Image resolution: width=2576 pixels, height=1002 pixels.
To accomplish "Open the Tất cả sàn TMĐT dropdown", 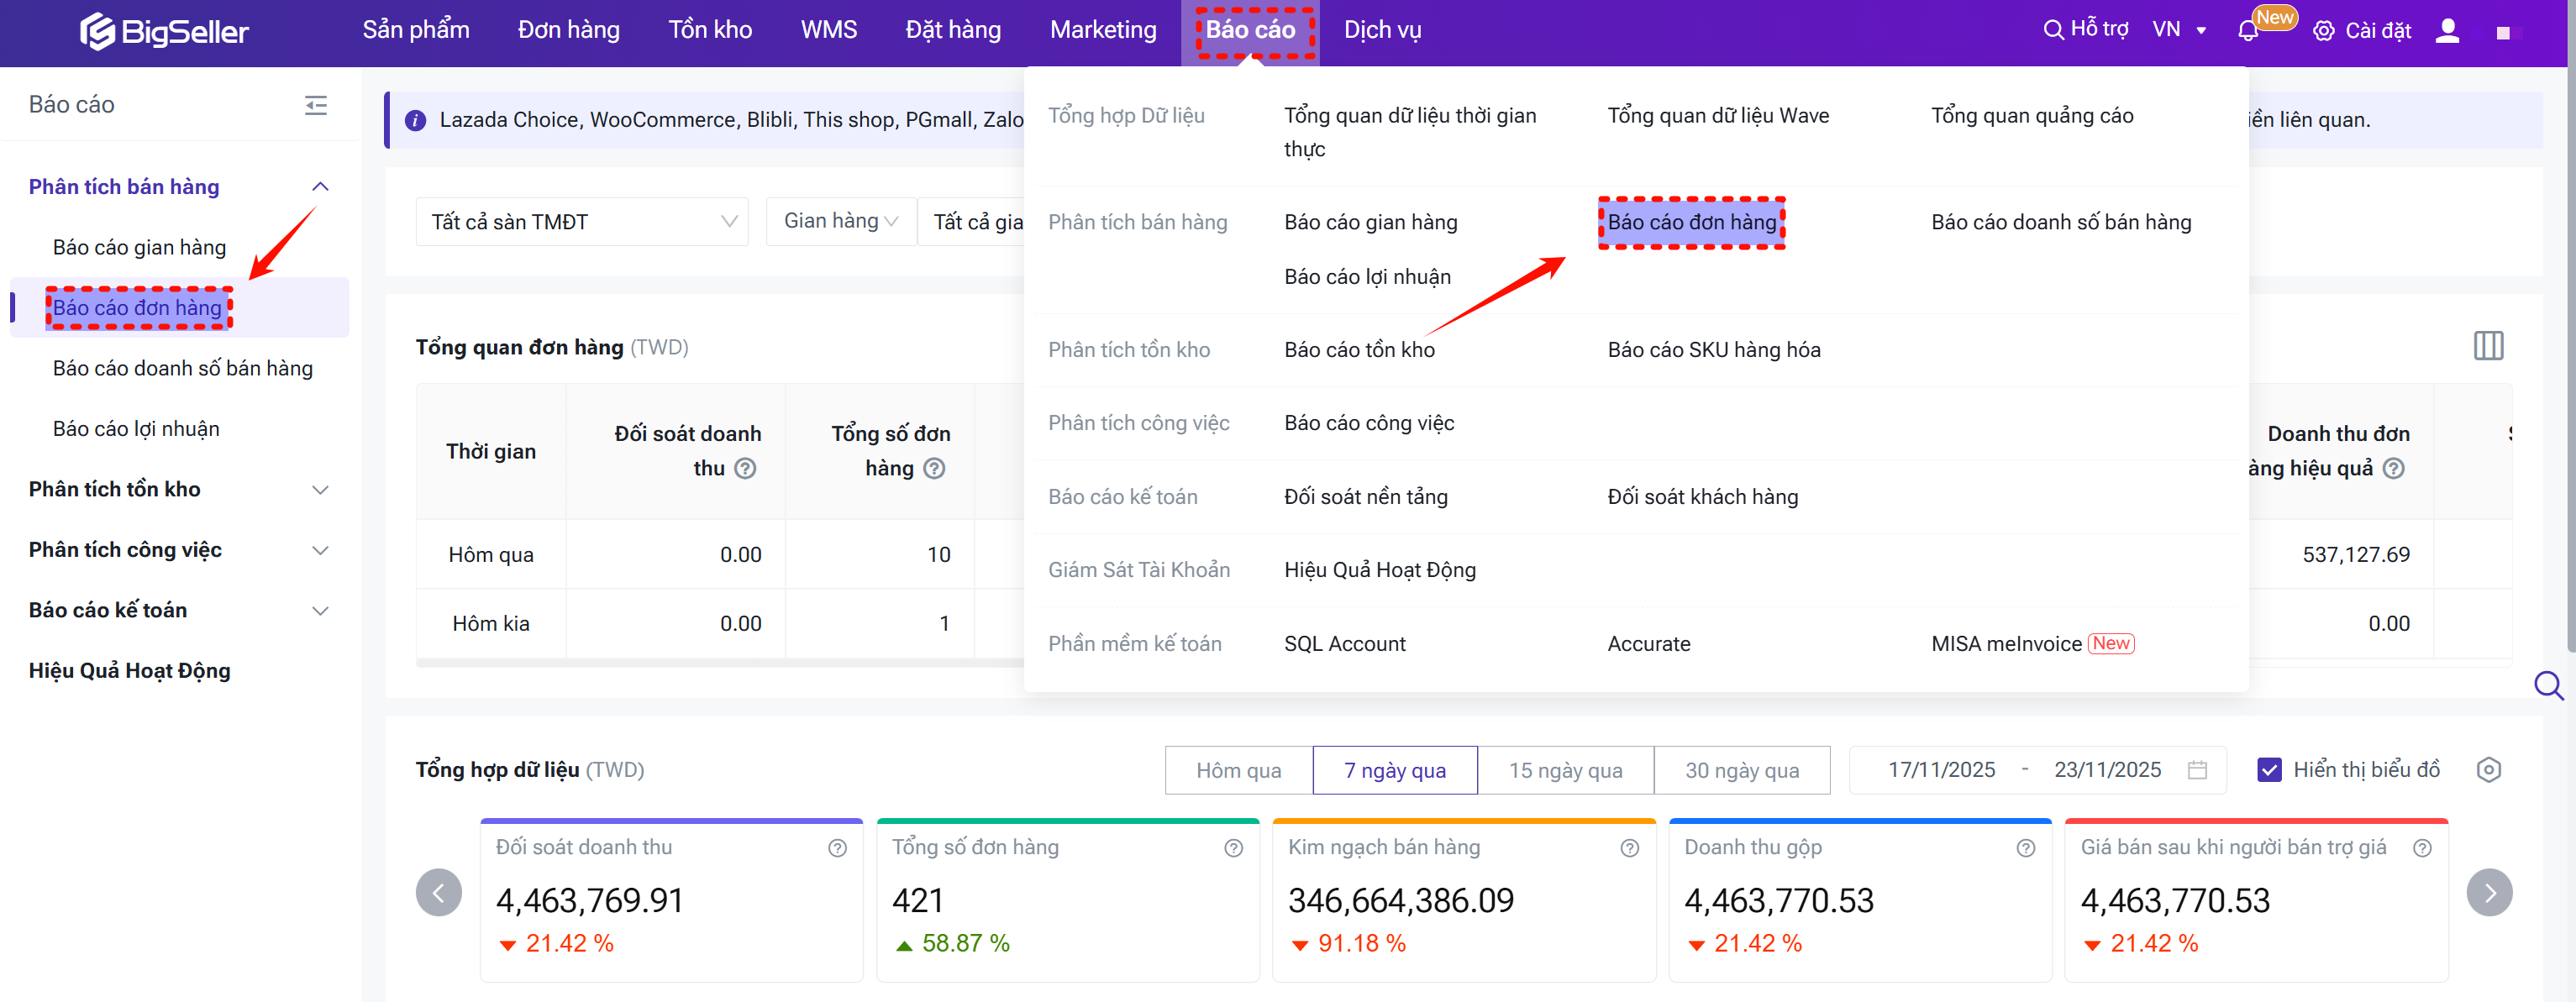I will point(582,222).
